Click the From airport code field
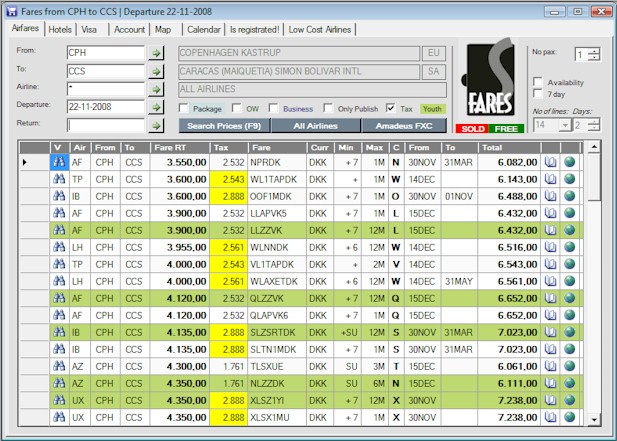Viewport: 617px width, 441px height. 105,53
